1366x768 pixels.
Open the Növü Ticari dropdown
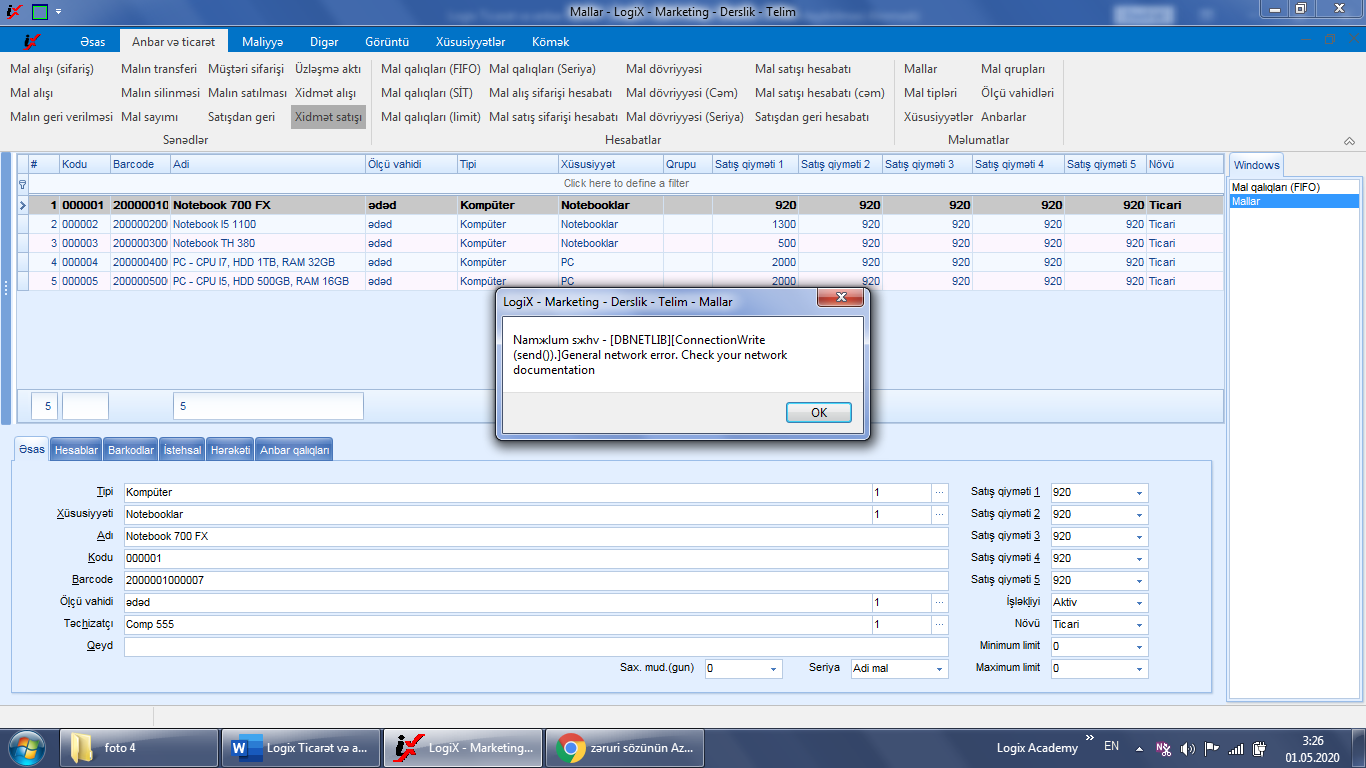1139,625
